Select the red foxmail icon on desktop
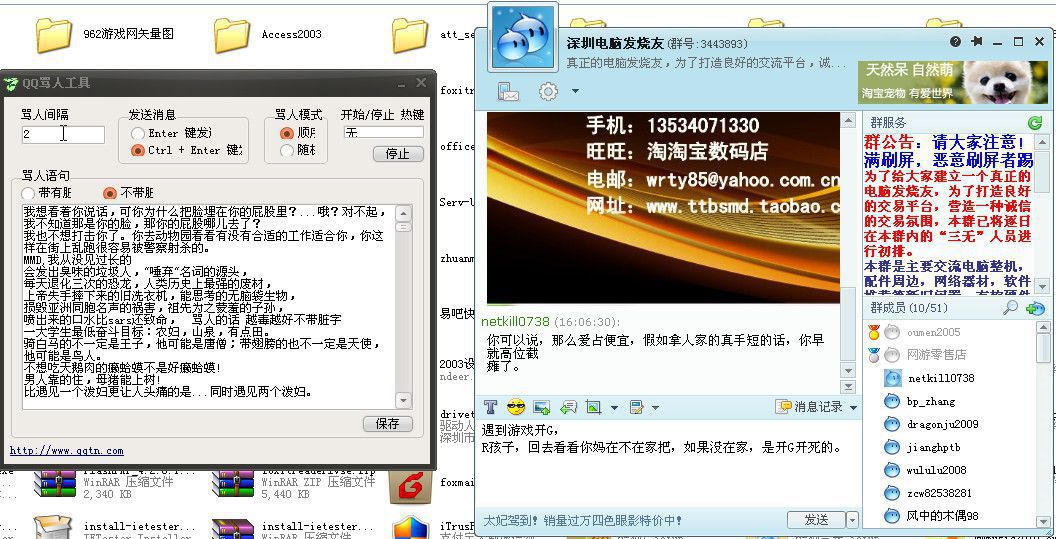 pos(409,485)
